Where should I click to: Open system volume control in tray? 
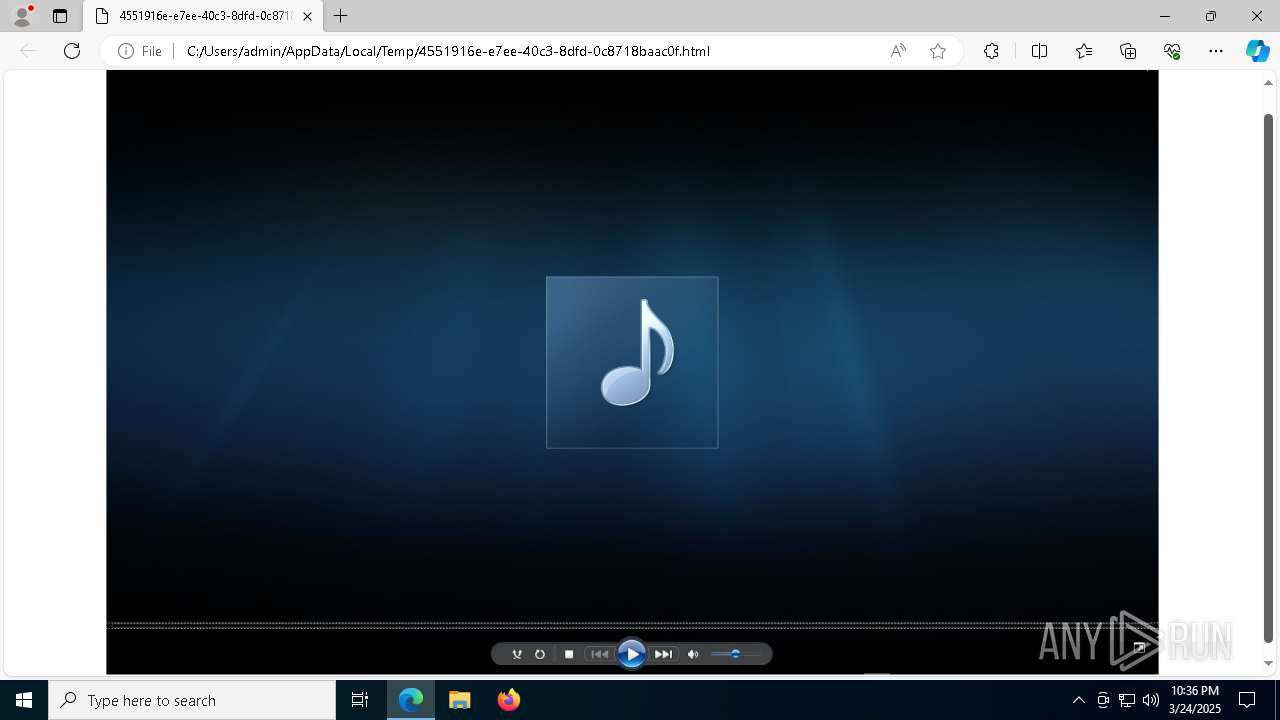(1151, 700)
